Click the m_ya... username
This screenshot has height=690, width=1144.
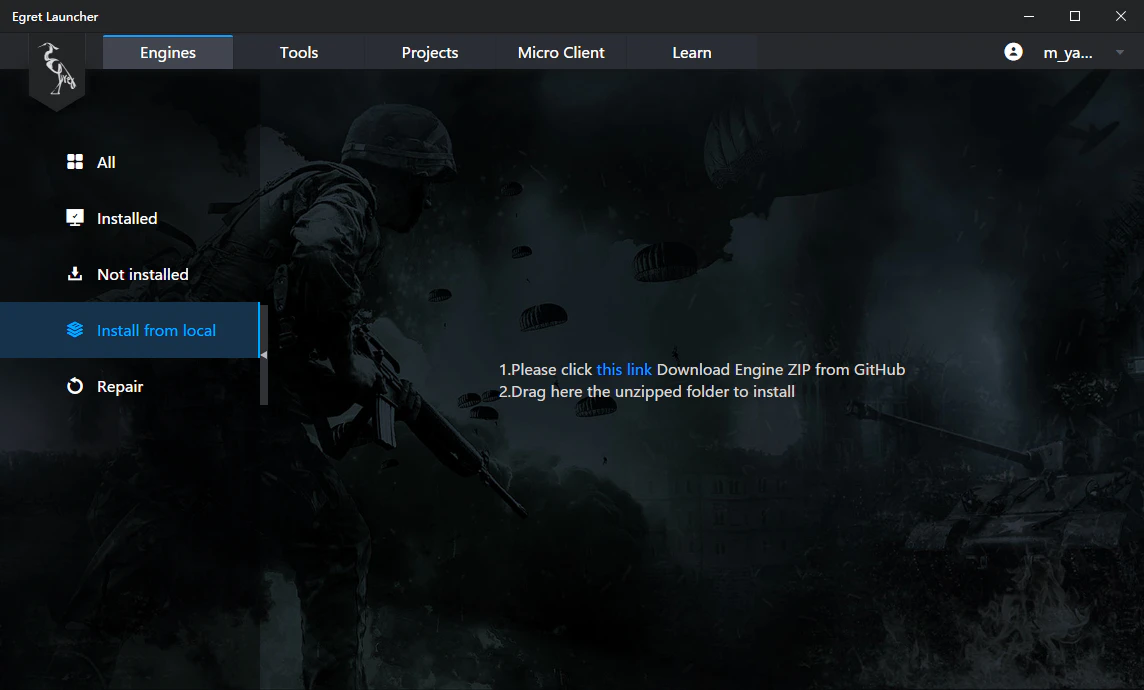point(1067,53)
